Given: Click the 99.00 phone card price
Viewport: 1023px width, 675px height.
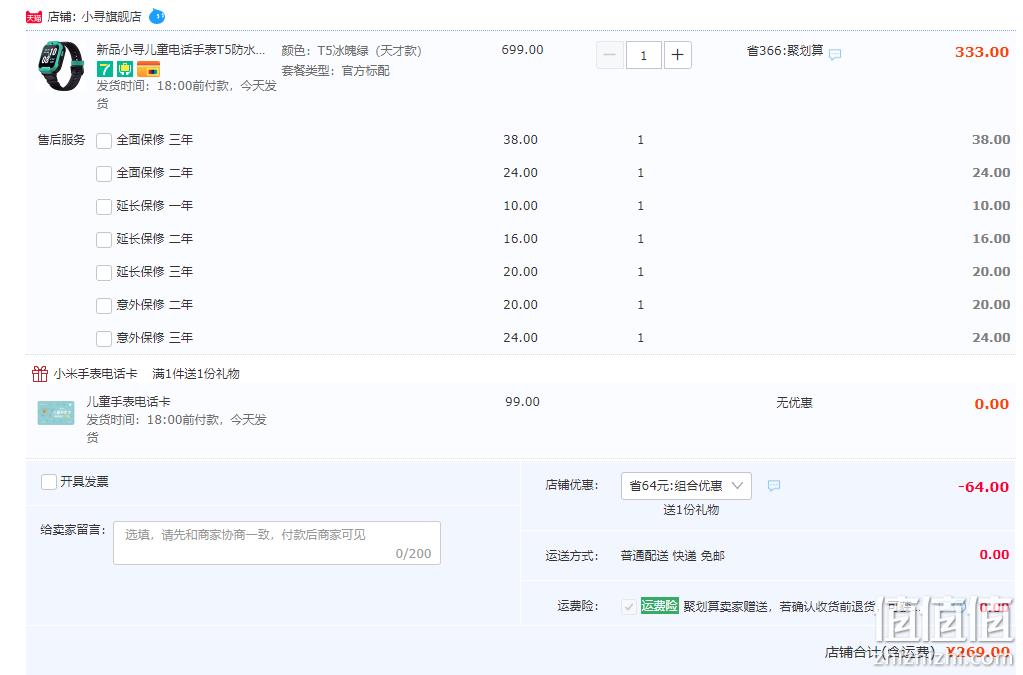Looking at the screenshot, I should click(x=522, y=402).
